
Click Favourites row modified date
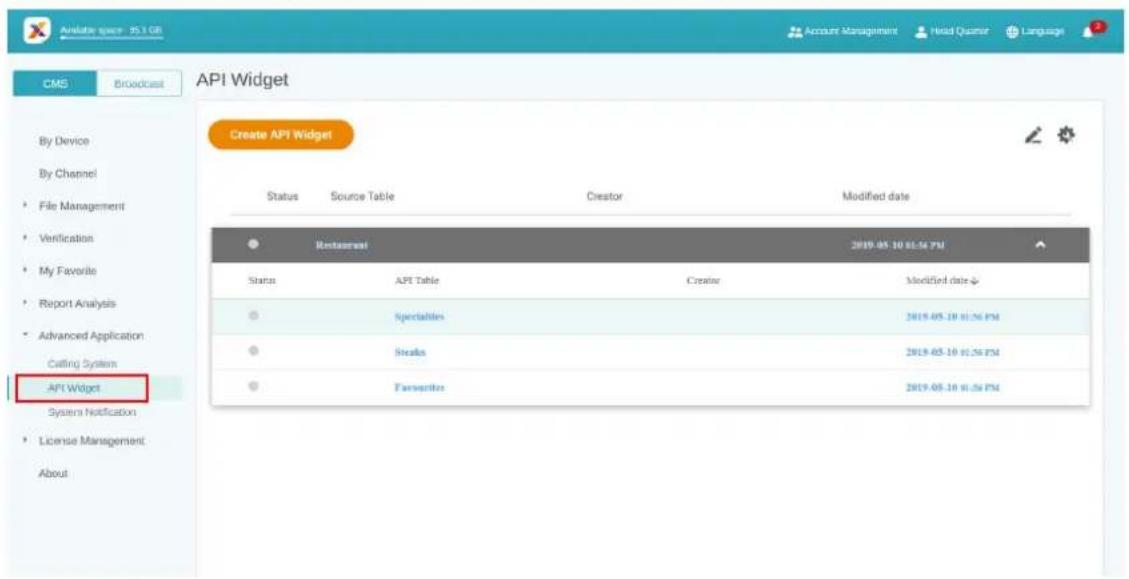click(x=953, y=387)
